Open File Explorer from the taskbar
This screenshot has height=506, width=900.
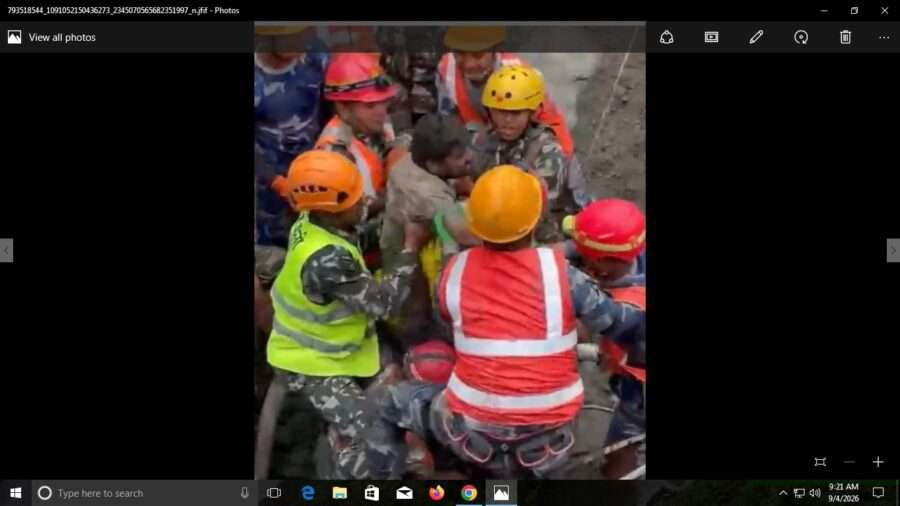340,493
